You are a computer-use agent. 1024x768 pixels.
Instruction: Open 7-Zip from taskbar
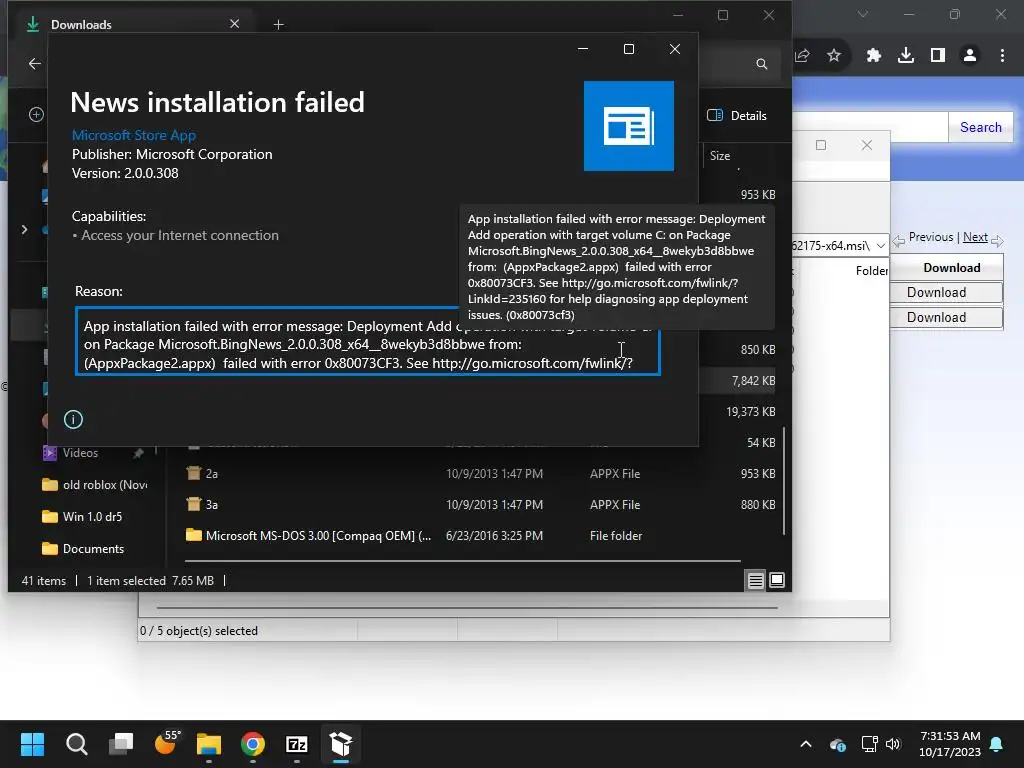pyautogui.click(x=297, y=743)
